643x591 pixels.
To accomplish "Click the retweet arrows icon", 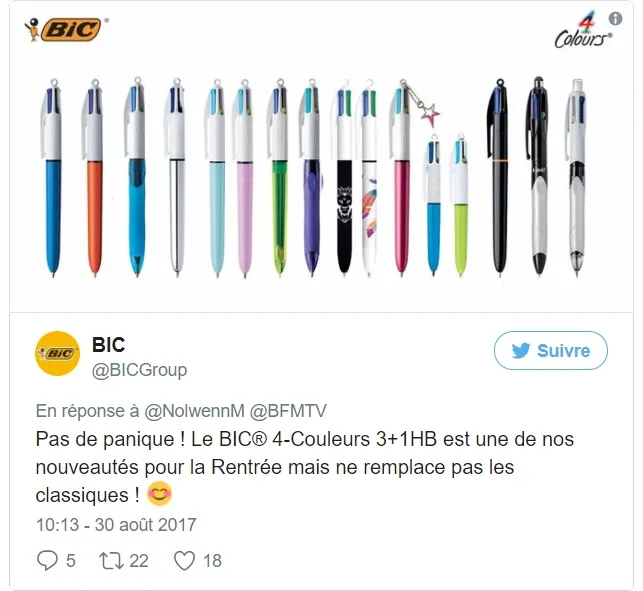I will pos(111,561).
